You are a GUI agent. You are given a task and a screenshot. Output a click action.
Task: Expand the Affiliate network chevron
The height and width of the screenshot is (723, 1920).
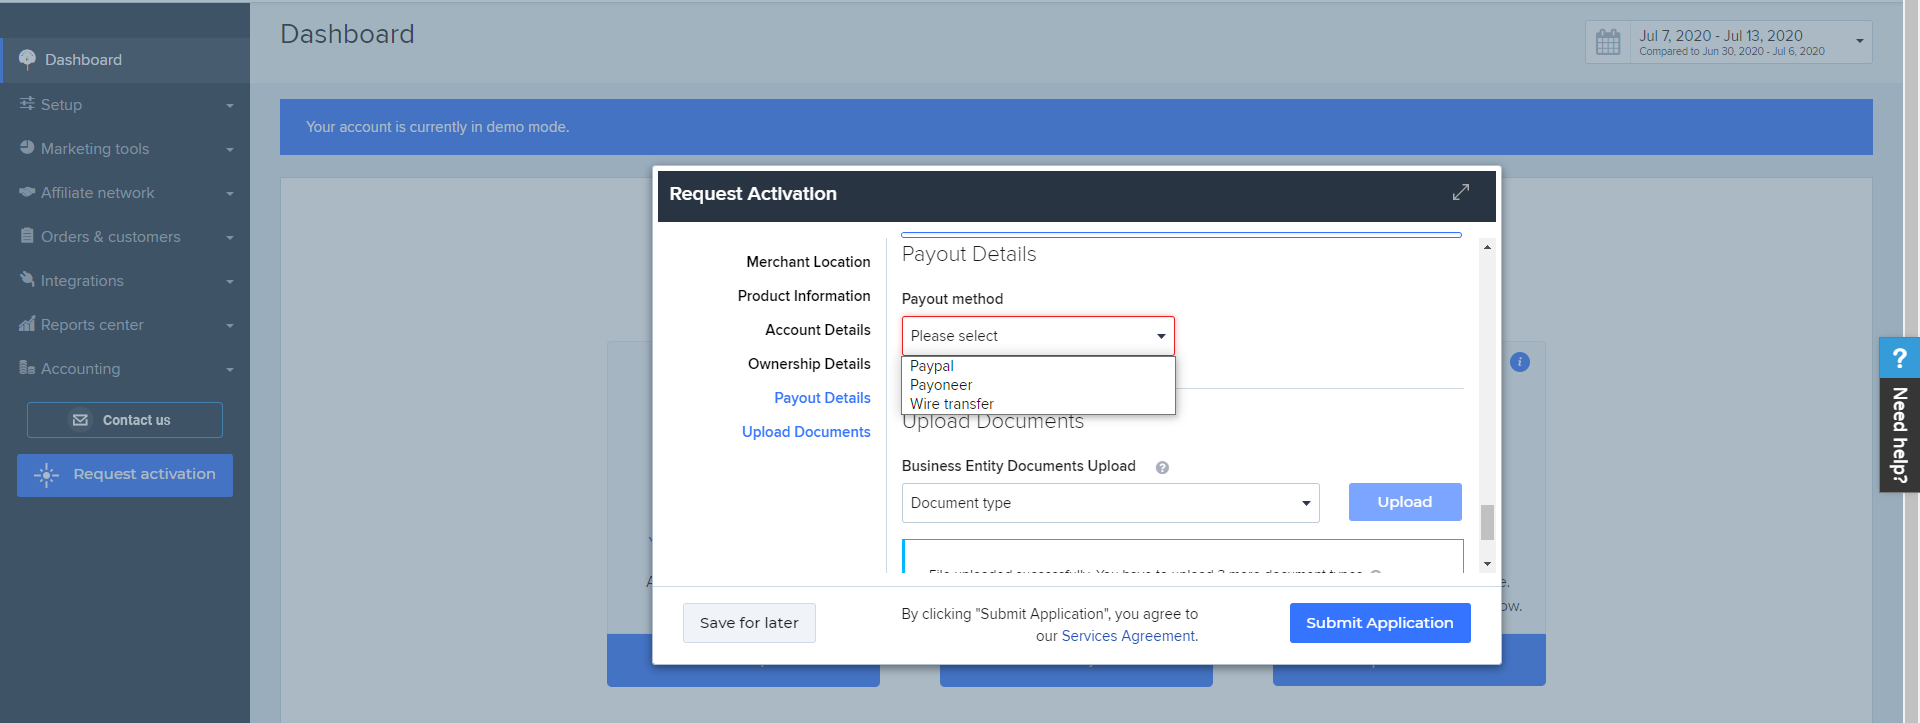click(x=230, y=193)
